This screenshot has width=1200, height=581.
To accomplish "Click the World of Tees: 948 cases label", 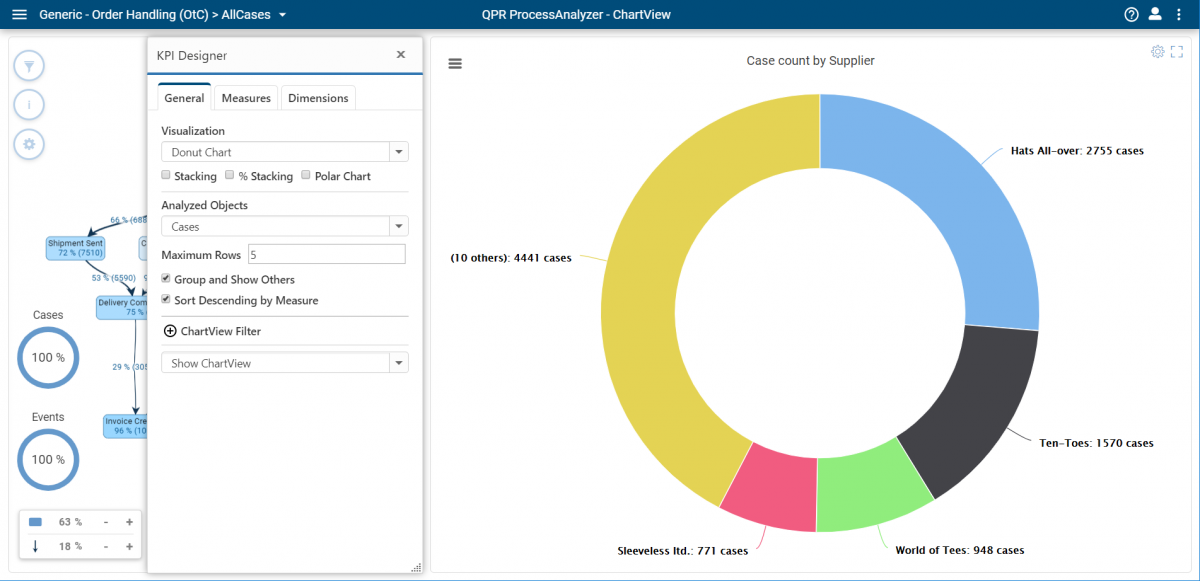I will 960,550.
